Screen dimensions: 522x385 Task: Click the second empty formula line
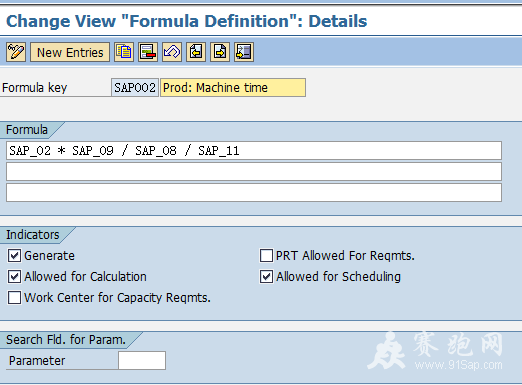254,172
